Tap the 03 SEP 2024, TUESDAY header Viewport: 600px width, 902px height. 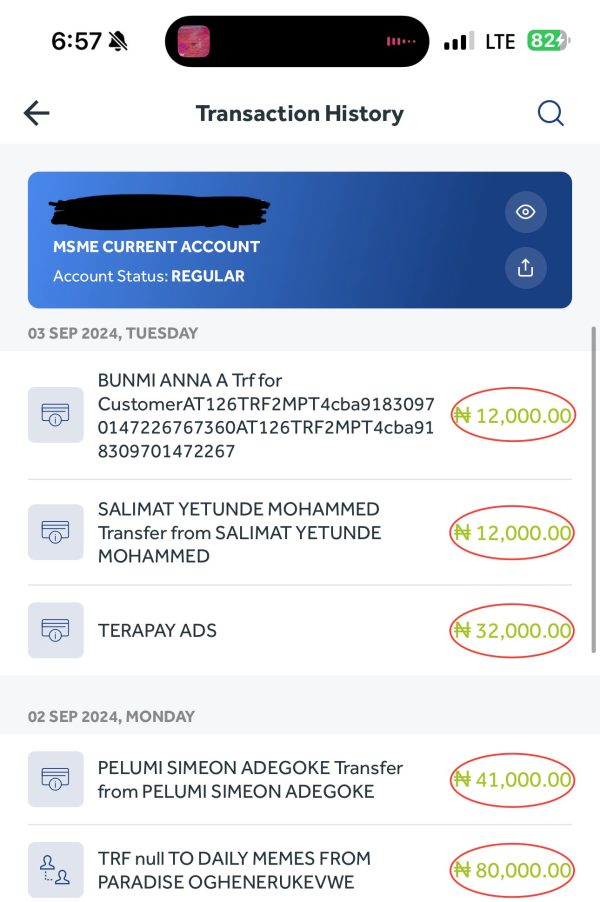tap(113, 333)
